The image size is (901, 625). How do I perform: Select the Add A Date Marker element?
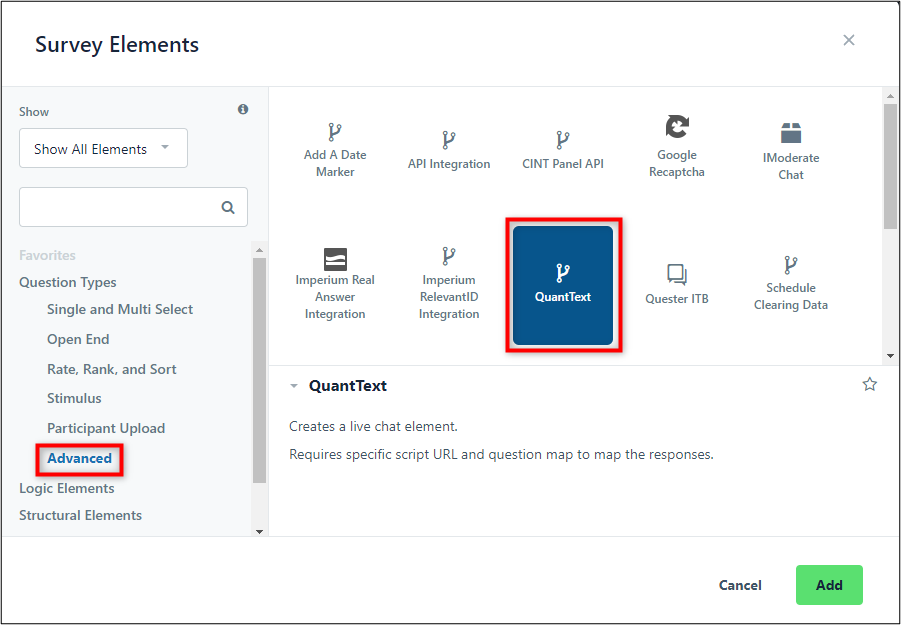(x=334, y=149)
